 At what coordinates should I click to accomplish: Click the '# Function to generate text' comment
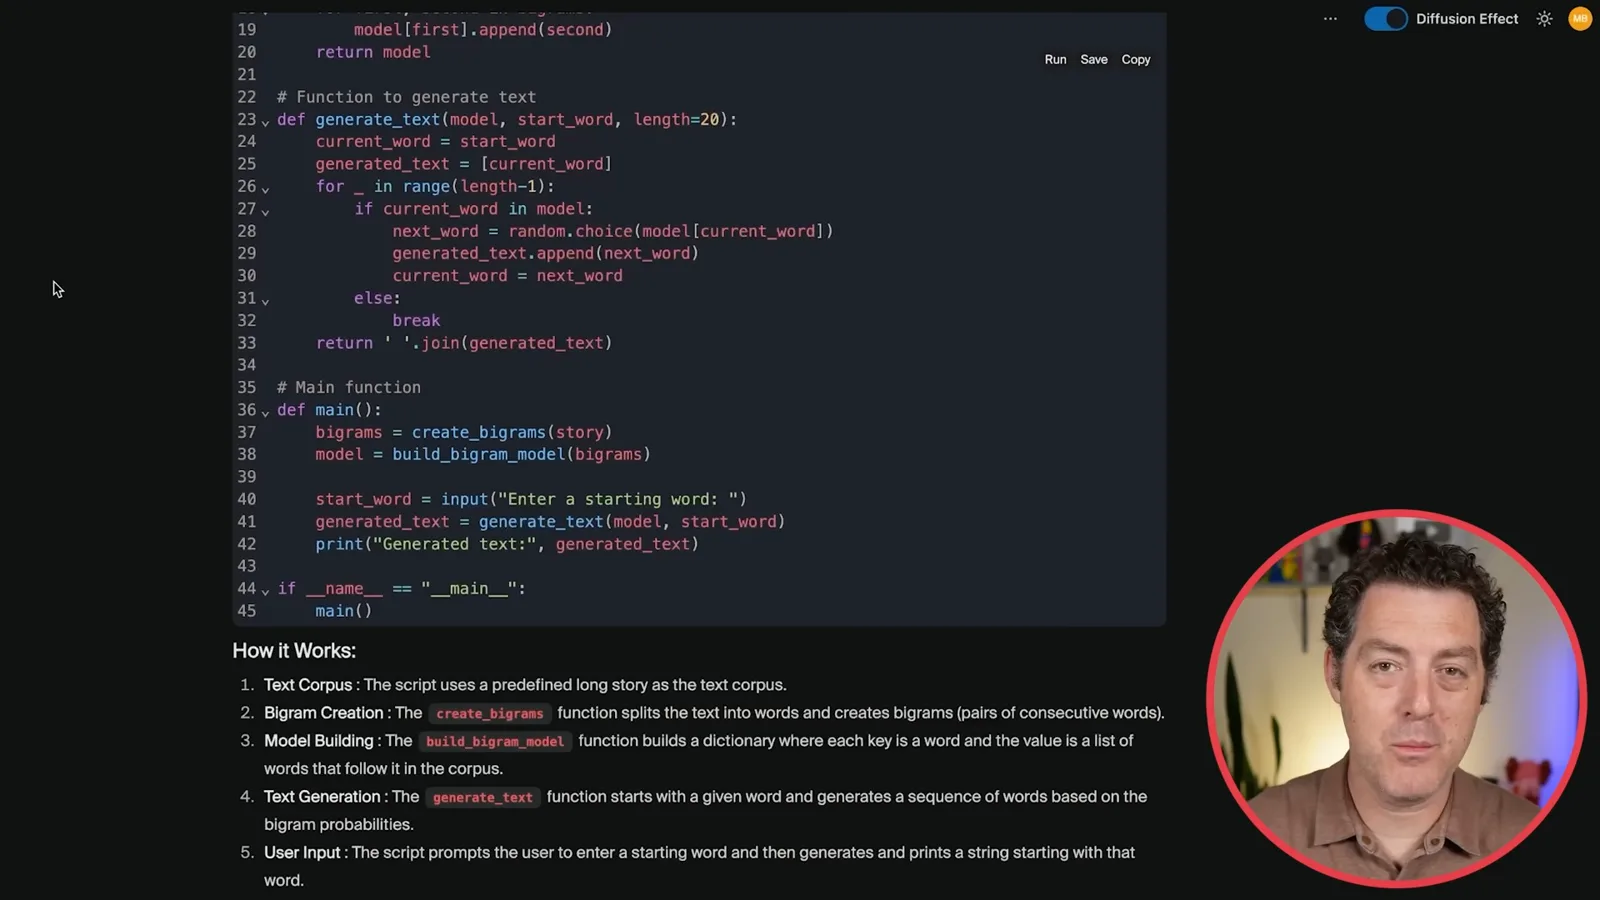pyautogui.click(x=406, y=97)
